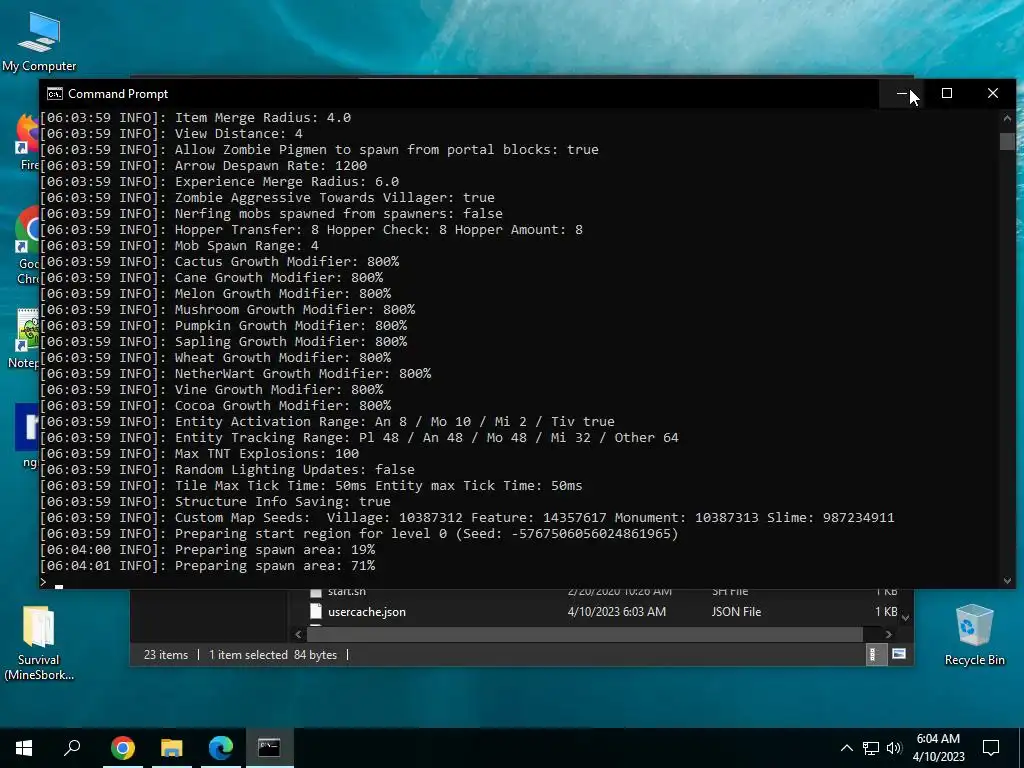Click the 'Max TNT Explosions: 100' log line
Viewport: 1024px width, 768px height.
[199, 453]
